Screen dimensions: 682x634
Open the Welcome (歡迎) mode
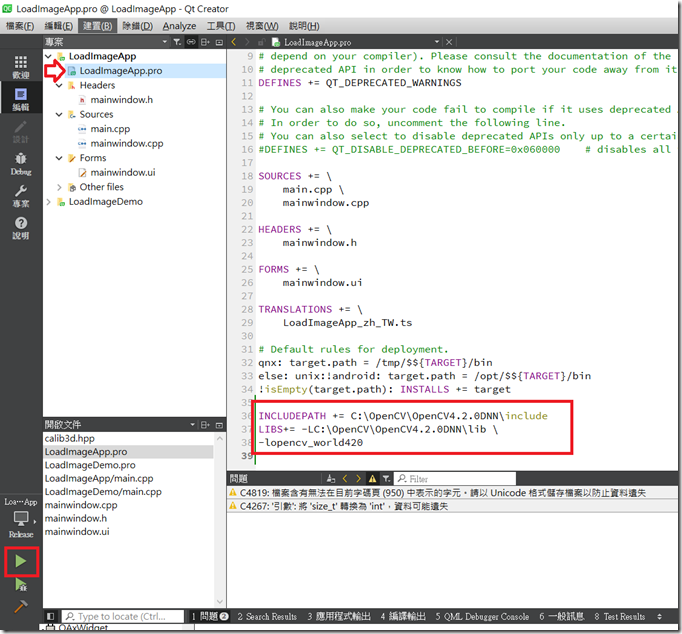(20, 67)
